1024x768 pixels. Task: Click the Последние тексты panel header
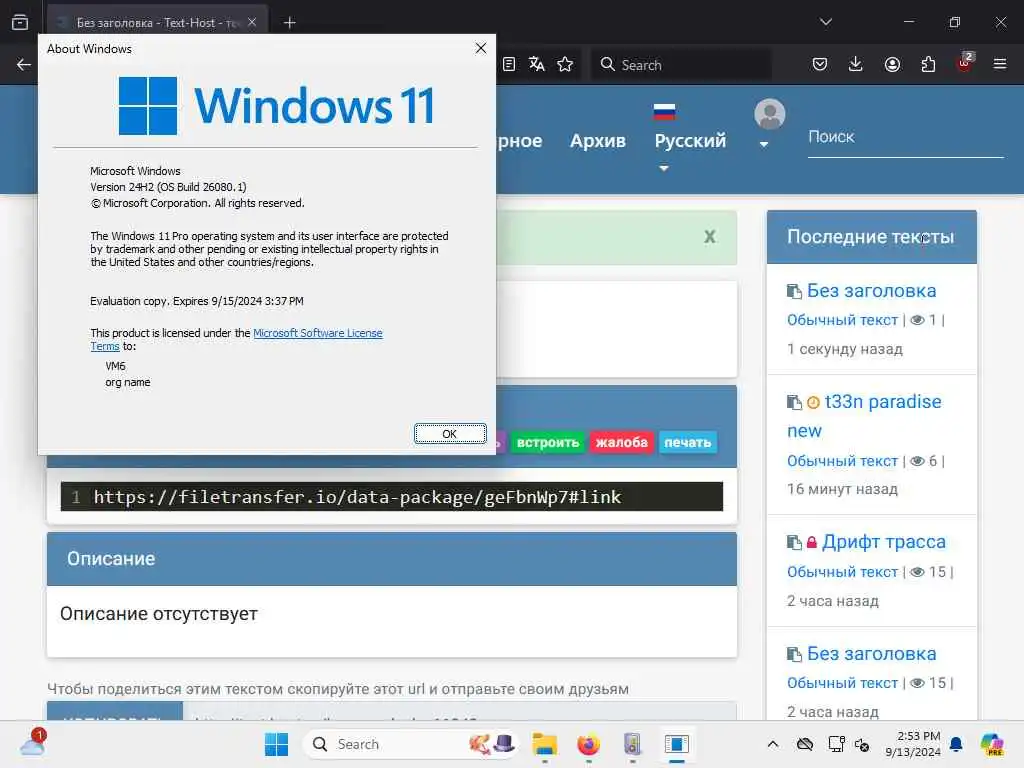tap(871, 236)
